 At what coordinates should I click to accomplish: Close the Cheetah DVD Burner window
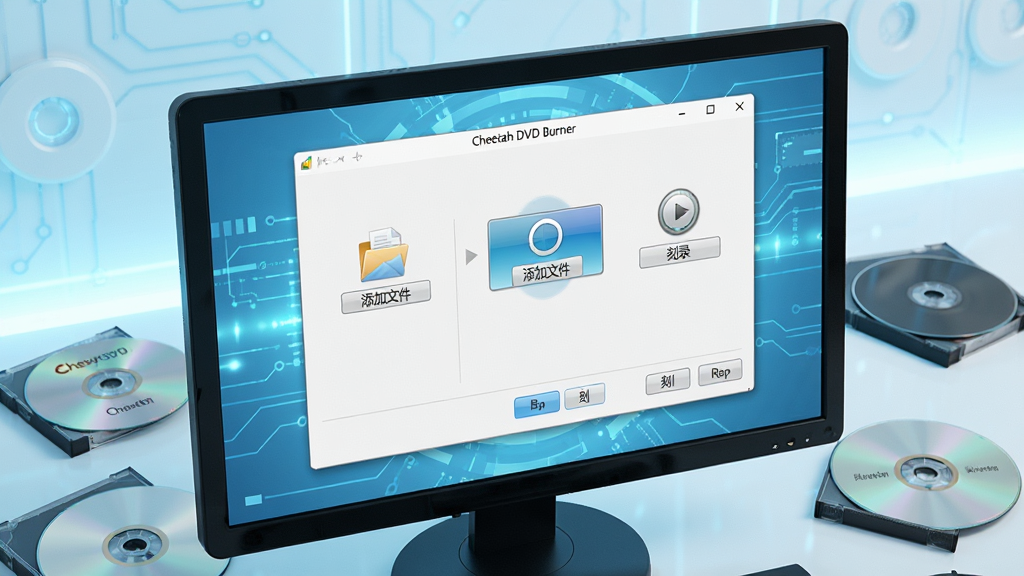pos(739,106)
